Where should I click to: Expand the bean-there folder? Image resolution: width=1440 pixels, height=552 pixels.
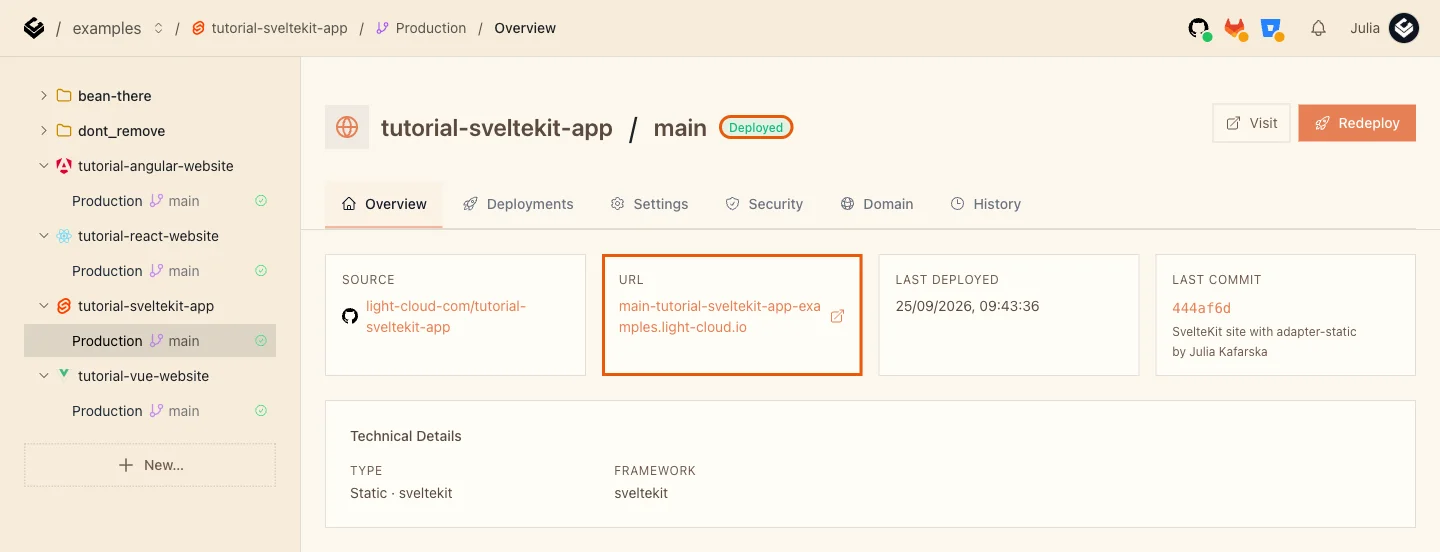click(43, 96)
